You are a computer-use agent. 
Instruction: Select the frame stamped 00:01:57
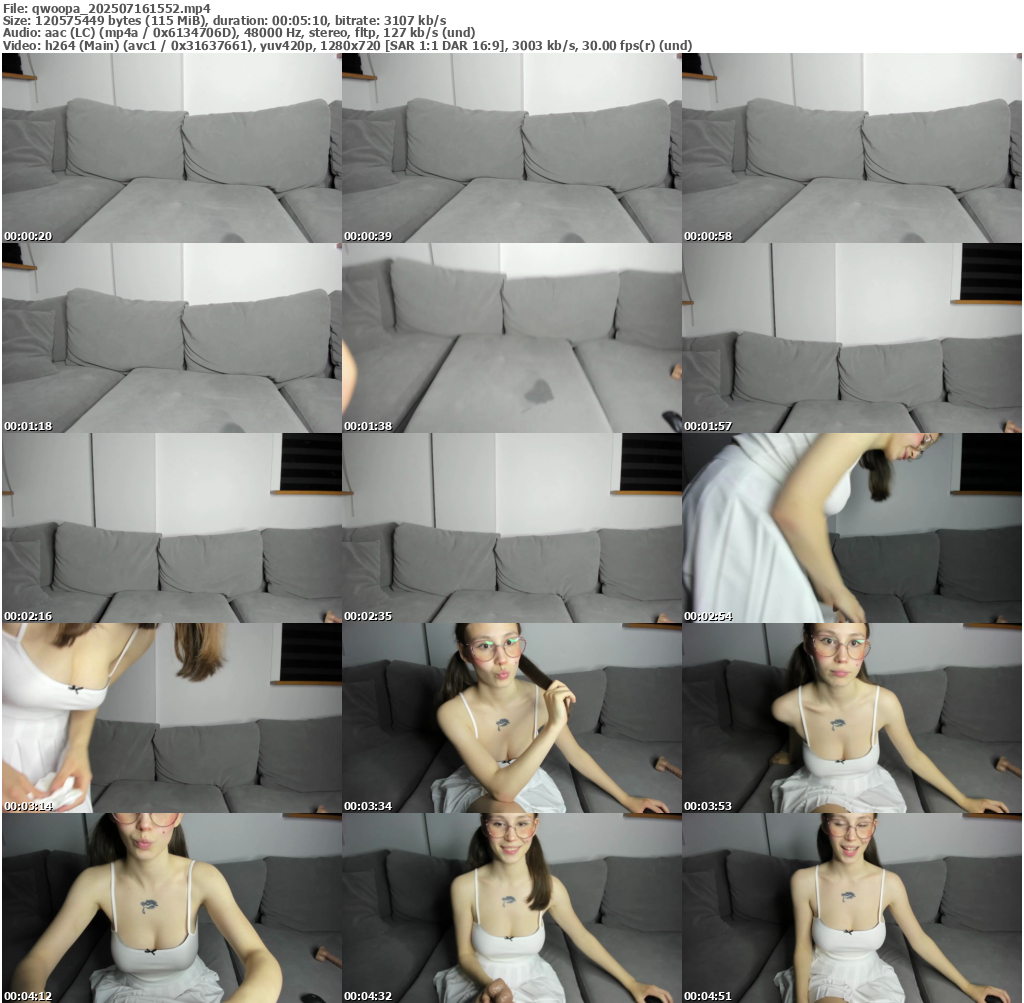click(x=852, y=338)
